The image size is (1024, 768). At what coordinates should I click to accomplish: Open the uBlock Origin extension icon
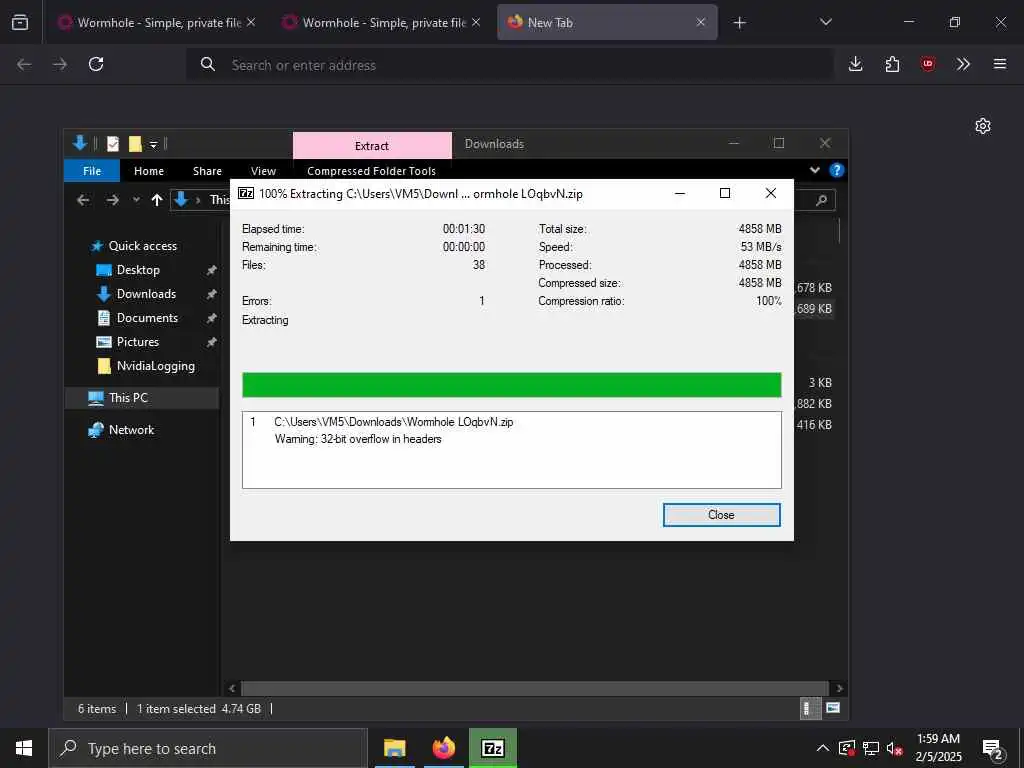coord(927,64)
